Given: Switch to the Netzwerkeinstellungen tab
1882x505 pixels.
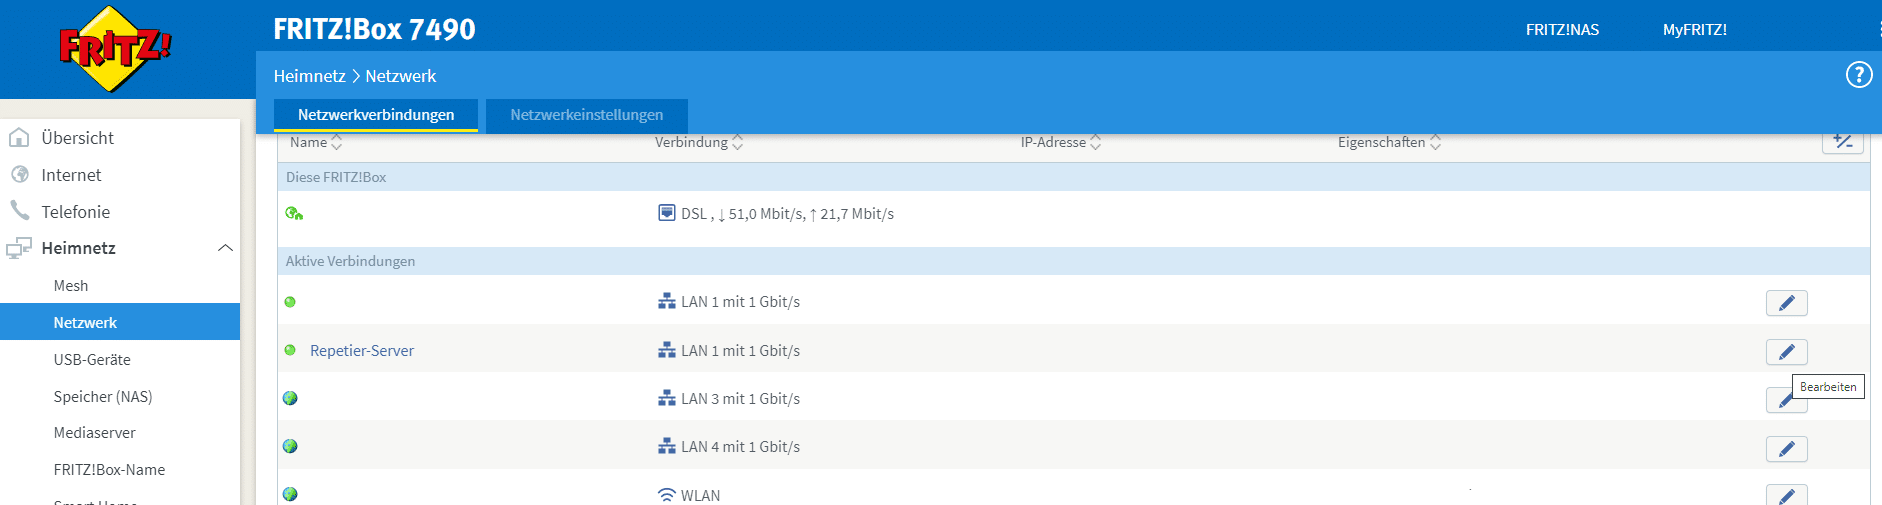Looking at the screenshot, I should pos(586,115).
